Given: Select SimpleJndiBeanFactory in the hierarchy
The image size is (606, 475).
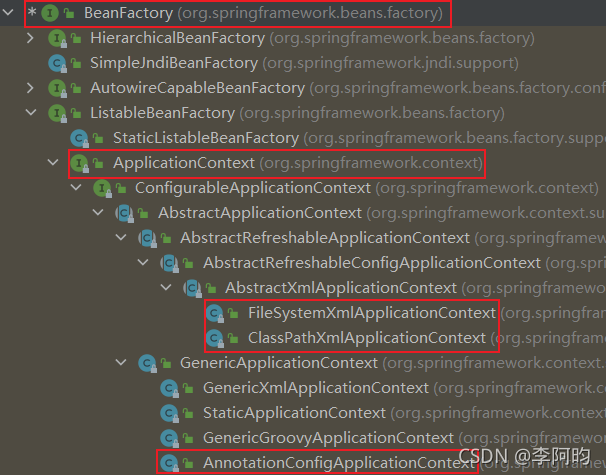Looking at the screenshot, I should [x=174, y=63].
